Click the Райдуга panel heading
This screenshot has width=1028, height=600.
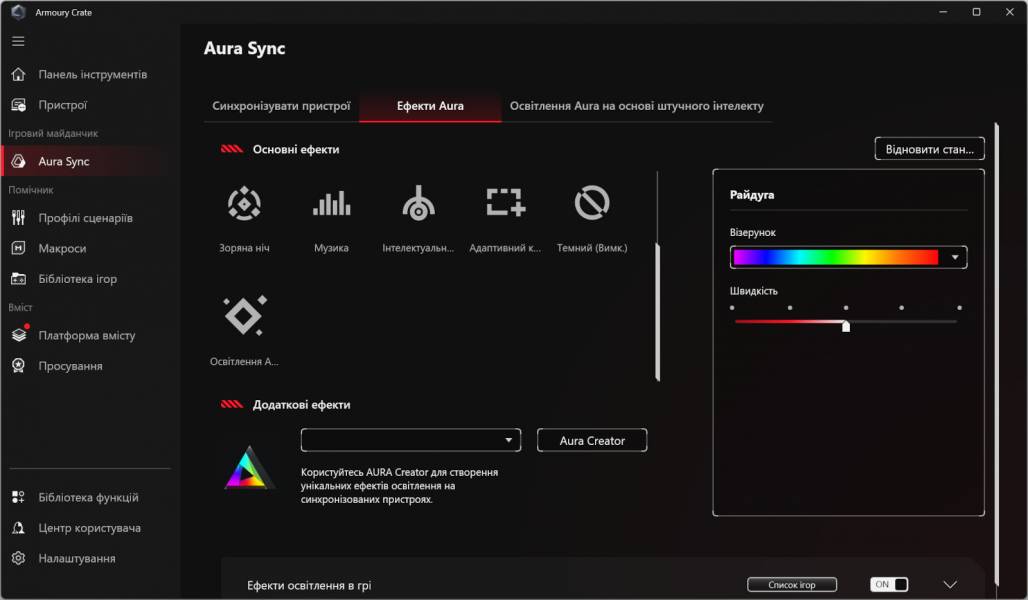point(751,195)
